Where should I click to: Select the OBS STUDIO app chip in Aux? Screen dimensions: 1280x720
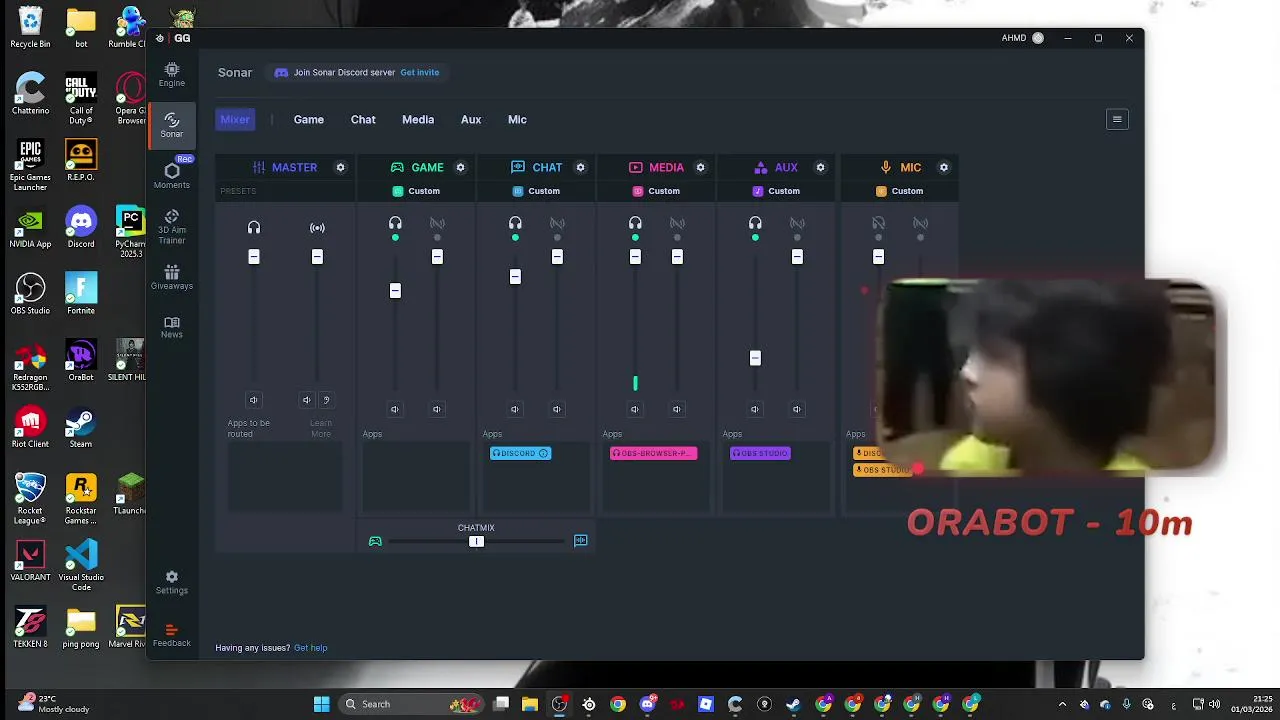coord(761,453)
